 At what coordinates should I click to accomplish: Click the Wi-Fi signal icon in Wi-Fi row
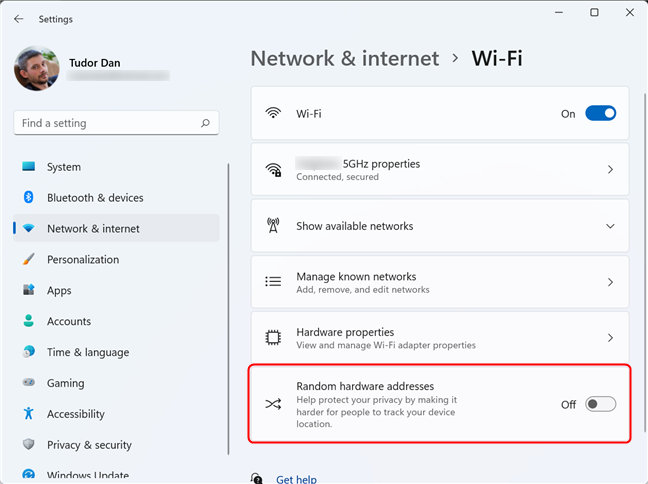(273, 113)
